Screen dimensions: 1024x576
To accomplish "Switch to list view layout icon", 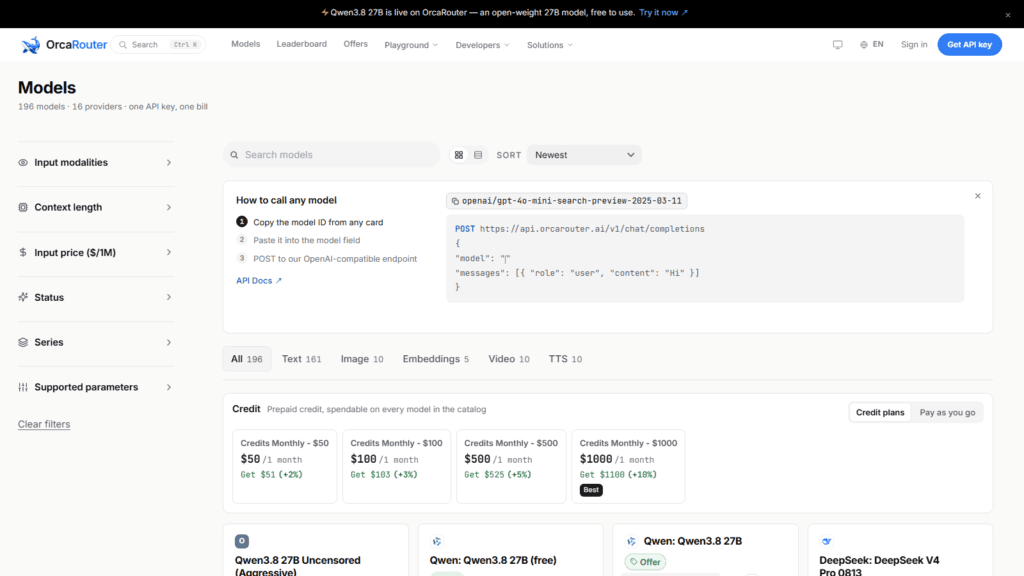I will pyautogui.click(x=478, y=155).
